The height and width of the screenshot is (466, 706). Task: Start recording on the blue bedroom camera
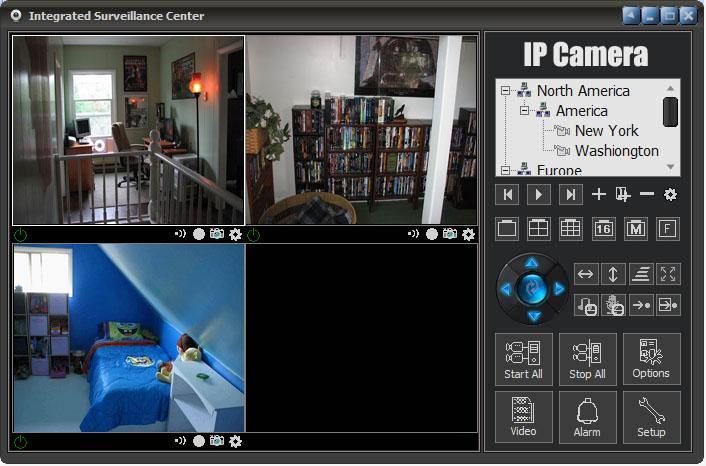click(199, 441)
